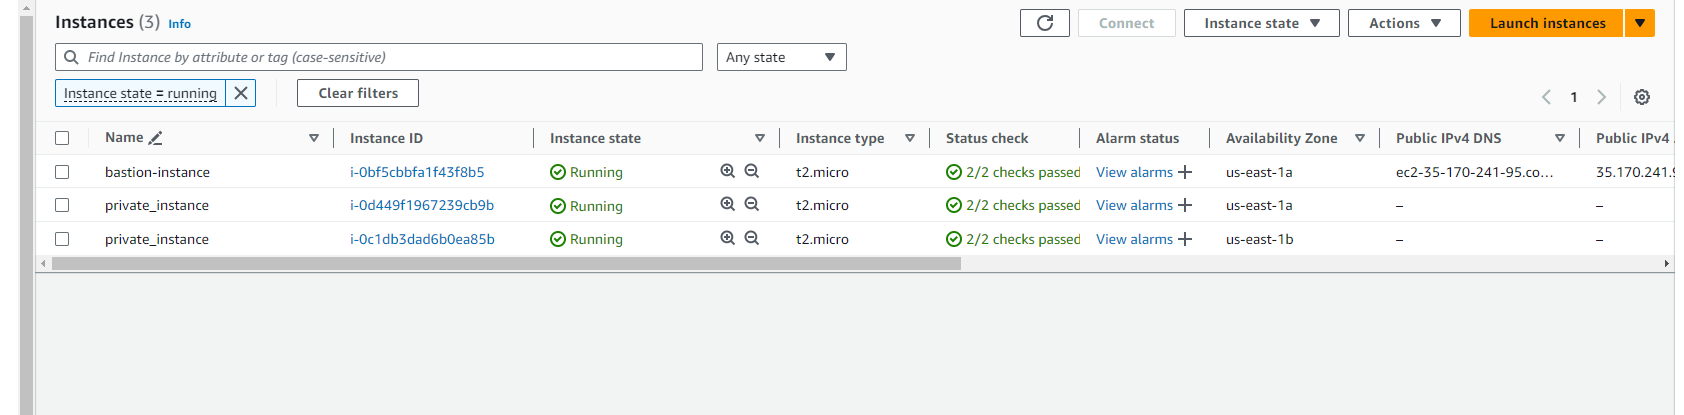Click zoom-in icon in the last instance row
This screenshot has width=1684, height=415.
[x=728, y=239]
